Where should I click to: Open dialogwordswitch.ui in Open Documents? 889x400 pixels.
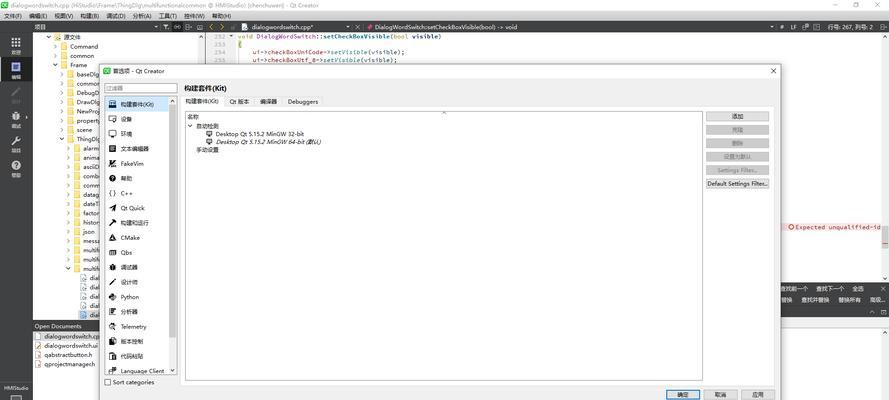pyautogui.click(x=71, y=345)
